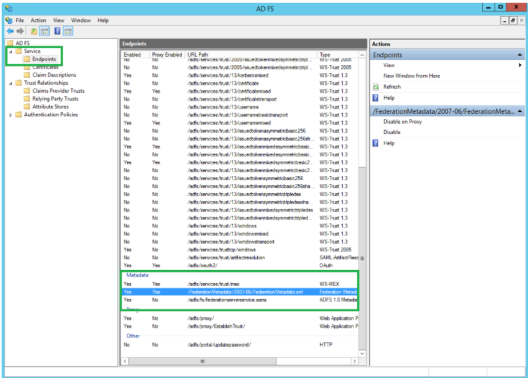Select the federationserverservice.asmx endpoint row
Screen dimensions: 532x378
pyautogui.click(x=240, y=300)
